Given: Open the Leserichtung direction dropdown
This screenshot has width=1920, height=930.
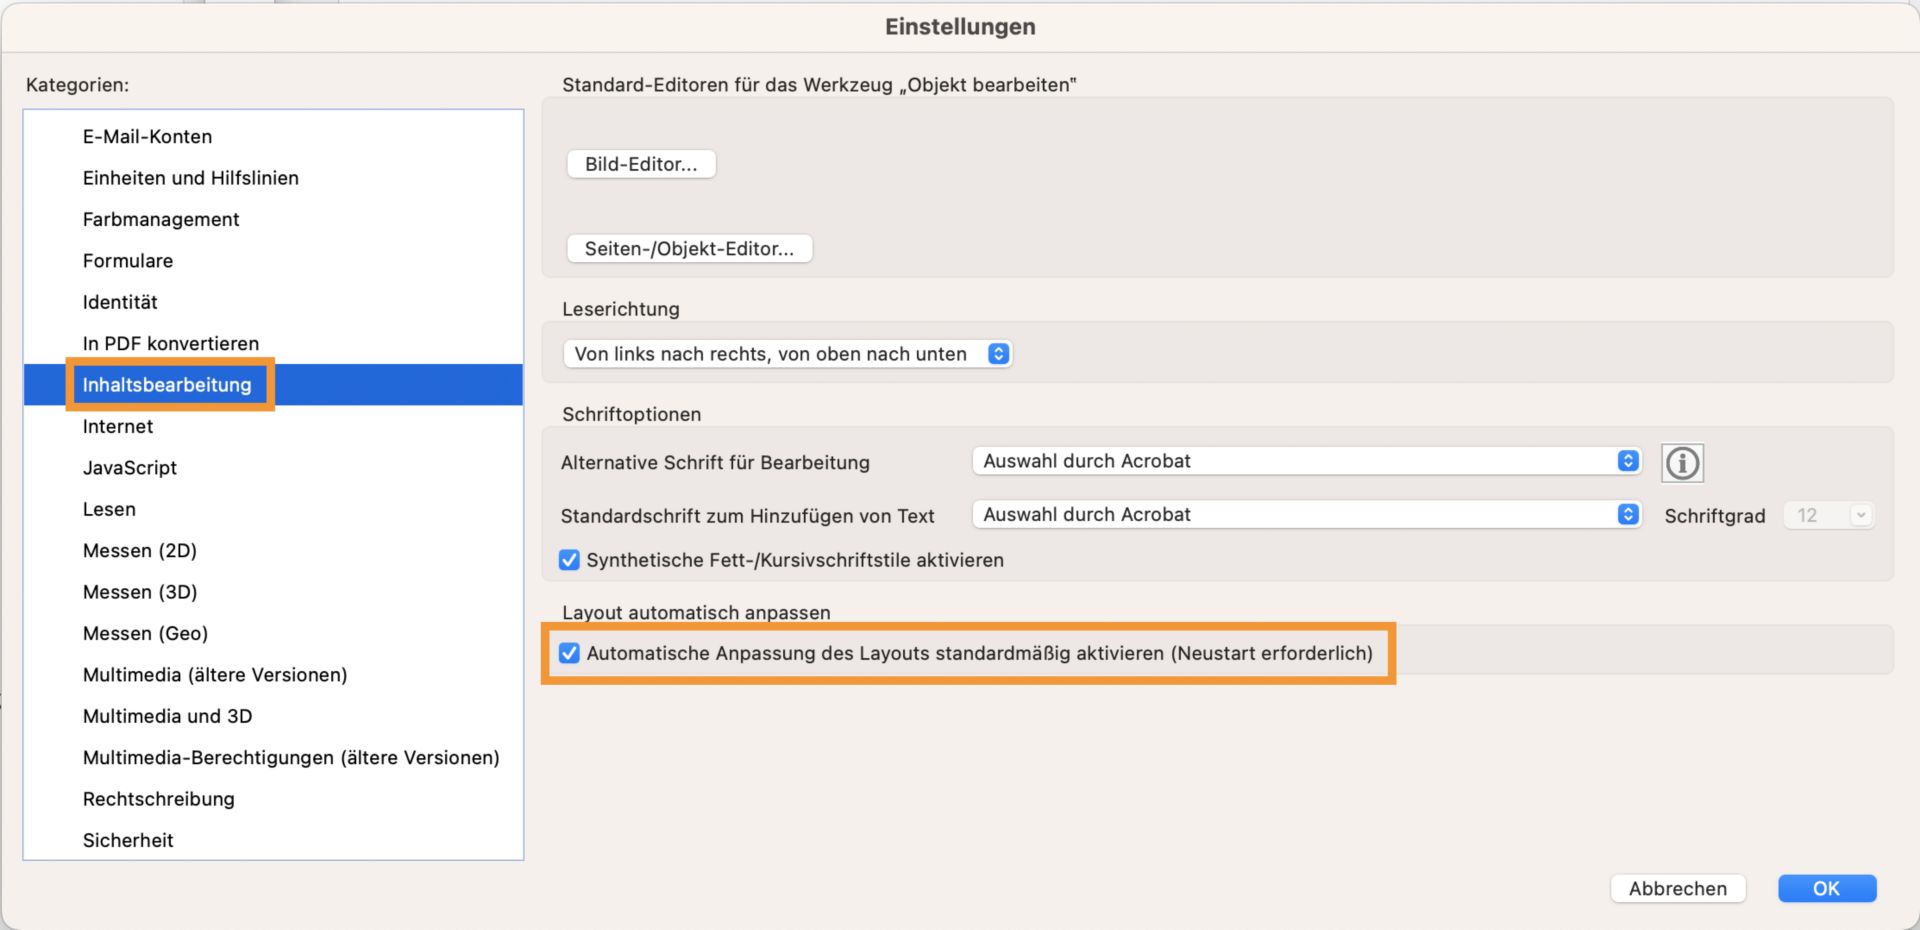Looking at the screenshot, I should (x=996, y=353).
